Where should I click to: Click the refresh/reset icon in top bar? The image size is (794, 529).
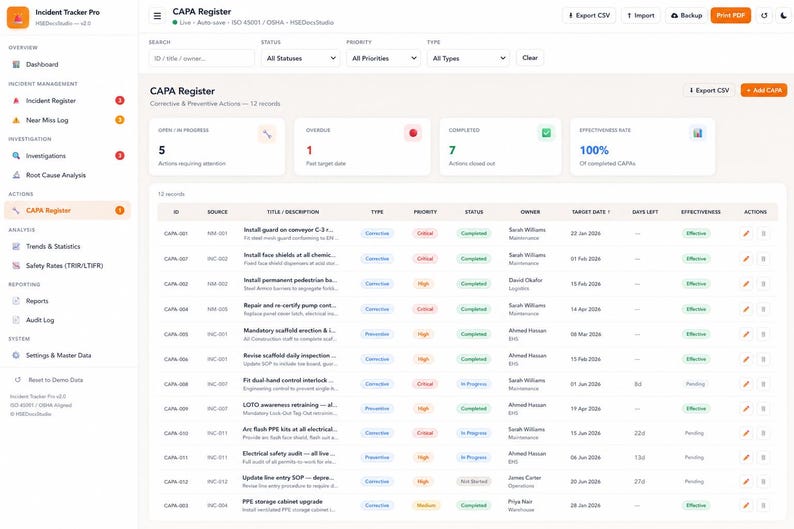tap(764, 16)
